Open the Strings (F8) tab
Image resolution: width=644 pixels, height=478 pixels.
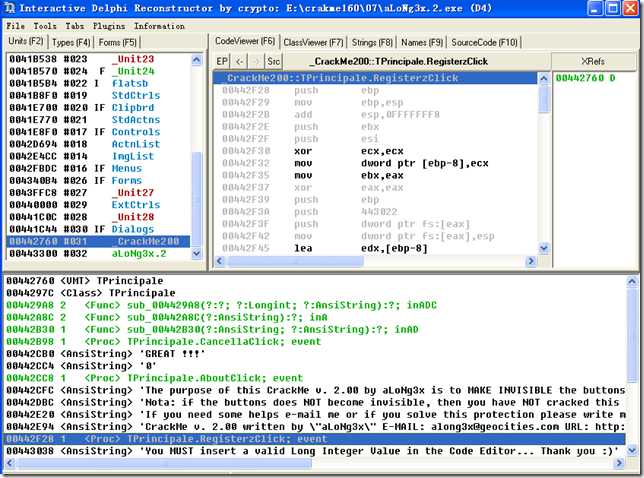coord(372,42)
